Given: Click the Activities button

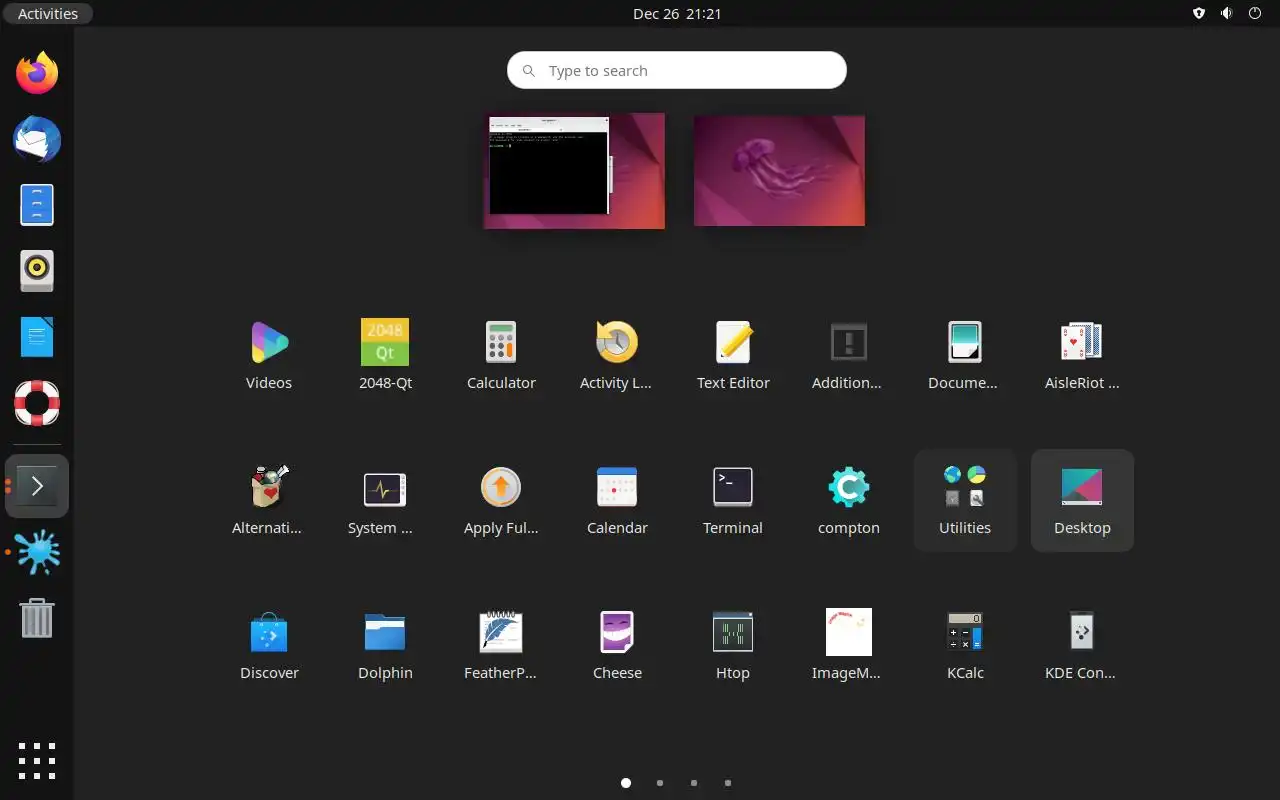Looking at the screenshot, I should [48, 14].
